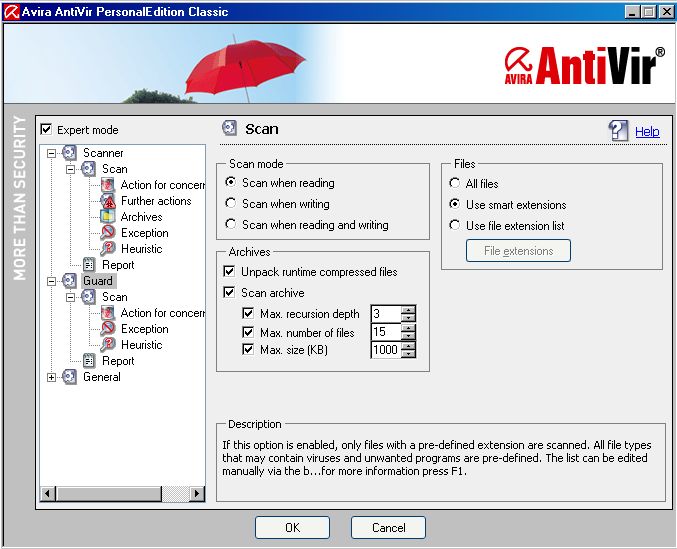Decrease the max number of files value
The width and height of the screenshot is (677, 549).
click(408, 336)
